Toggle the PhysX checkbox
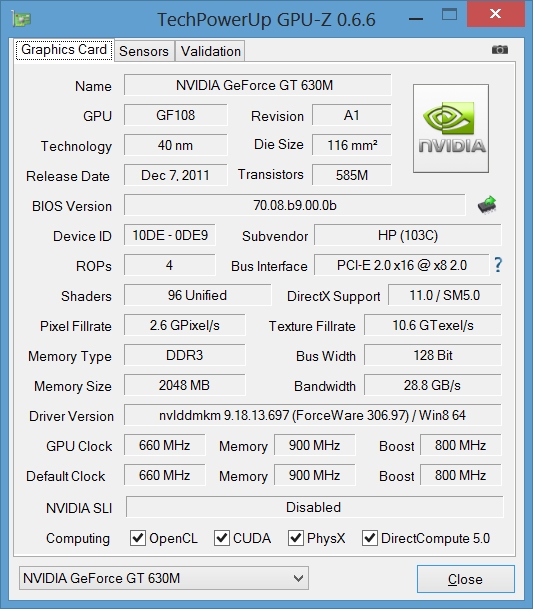This screenshot has width=533, height=609. (296, 538)
